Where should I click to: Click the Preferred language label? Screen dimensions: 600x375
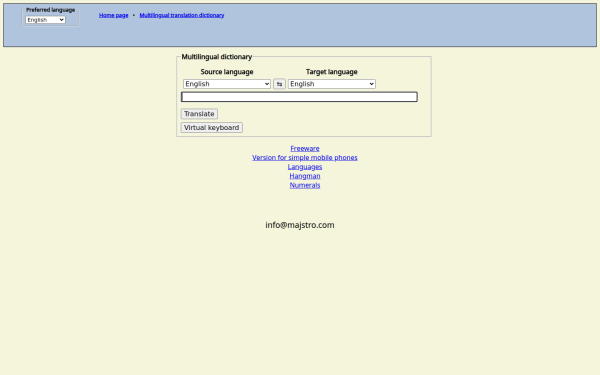(51, 10)
